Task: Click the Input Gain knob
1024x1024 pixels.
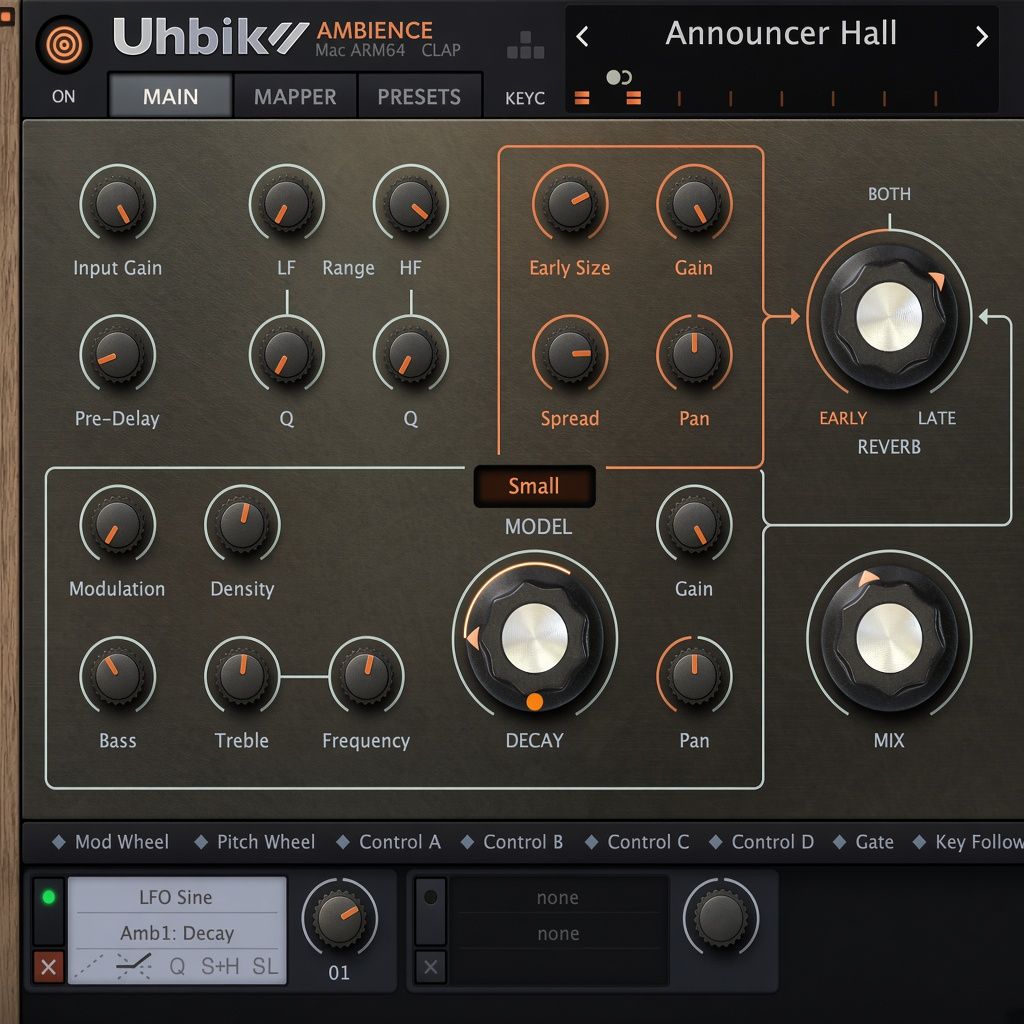Action: tap(118, 203)
